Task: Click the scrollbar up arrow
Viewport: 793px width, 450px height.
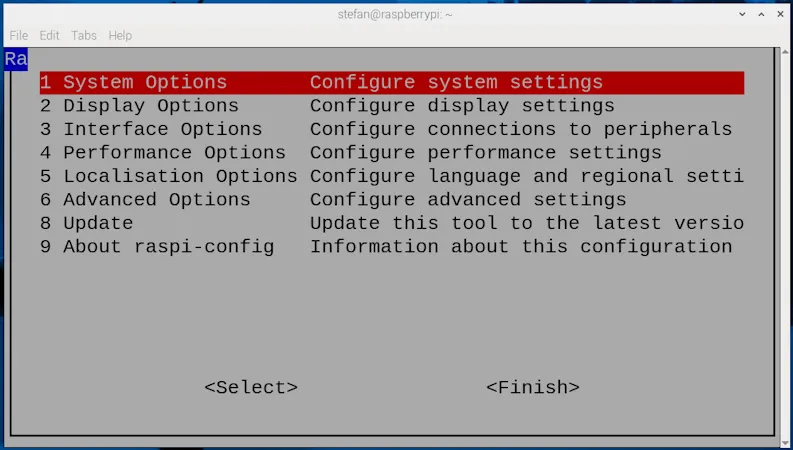Action: [x=784, y=53]
